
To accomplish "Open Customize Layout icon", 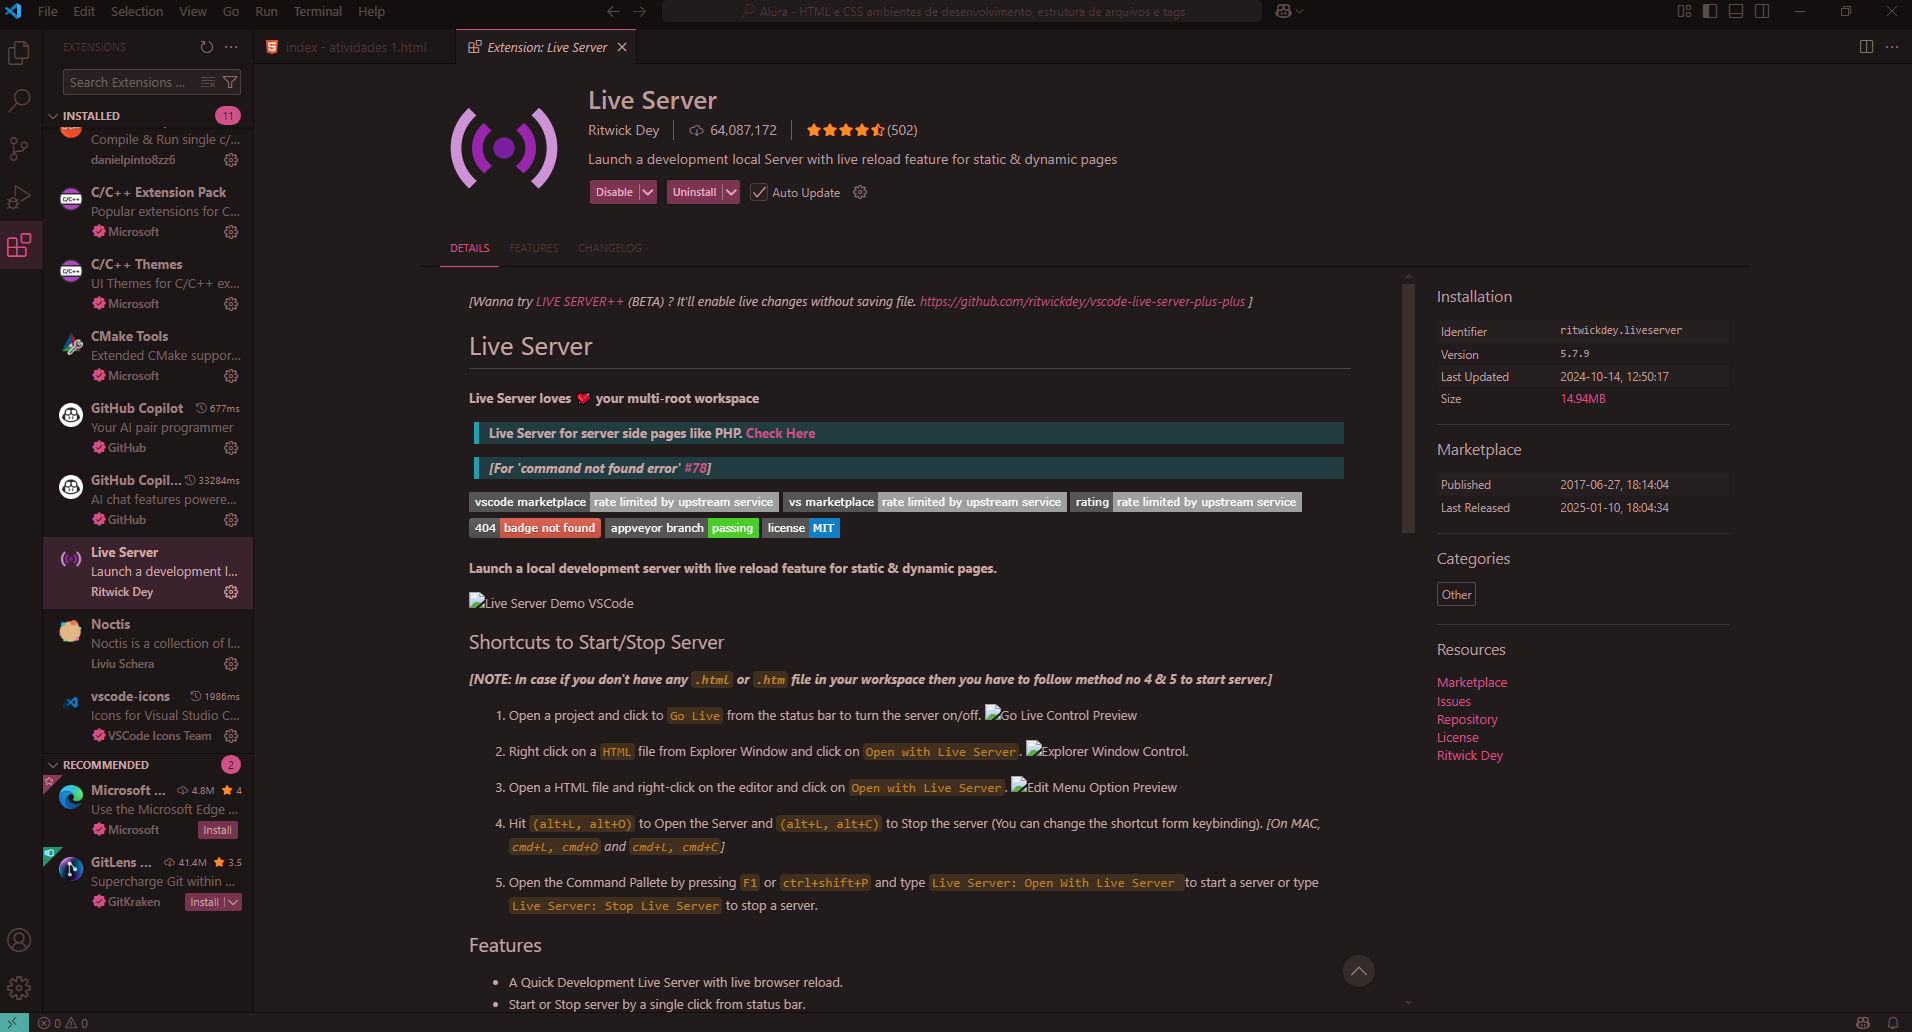I will pos(1684,11).
